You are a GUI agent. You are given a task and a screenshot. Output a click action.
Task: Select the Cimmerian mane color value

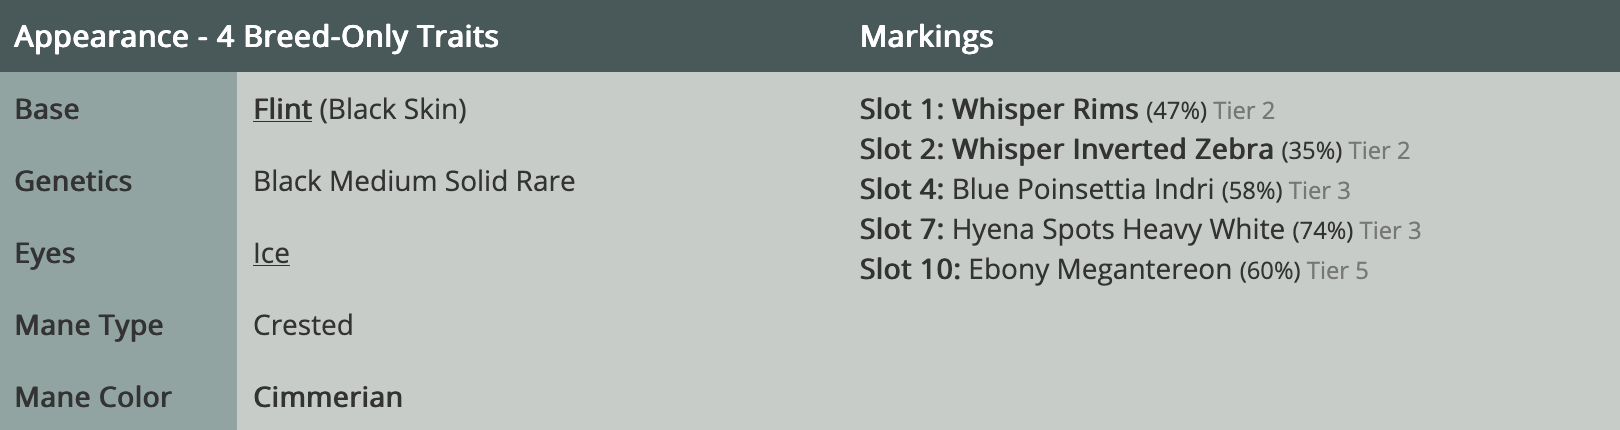[328, 397]
